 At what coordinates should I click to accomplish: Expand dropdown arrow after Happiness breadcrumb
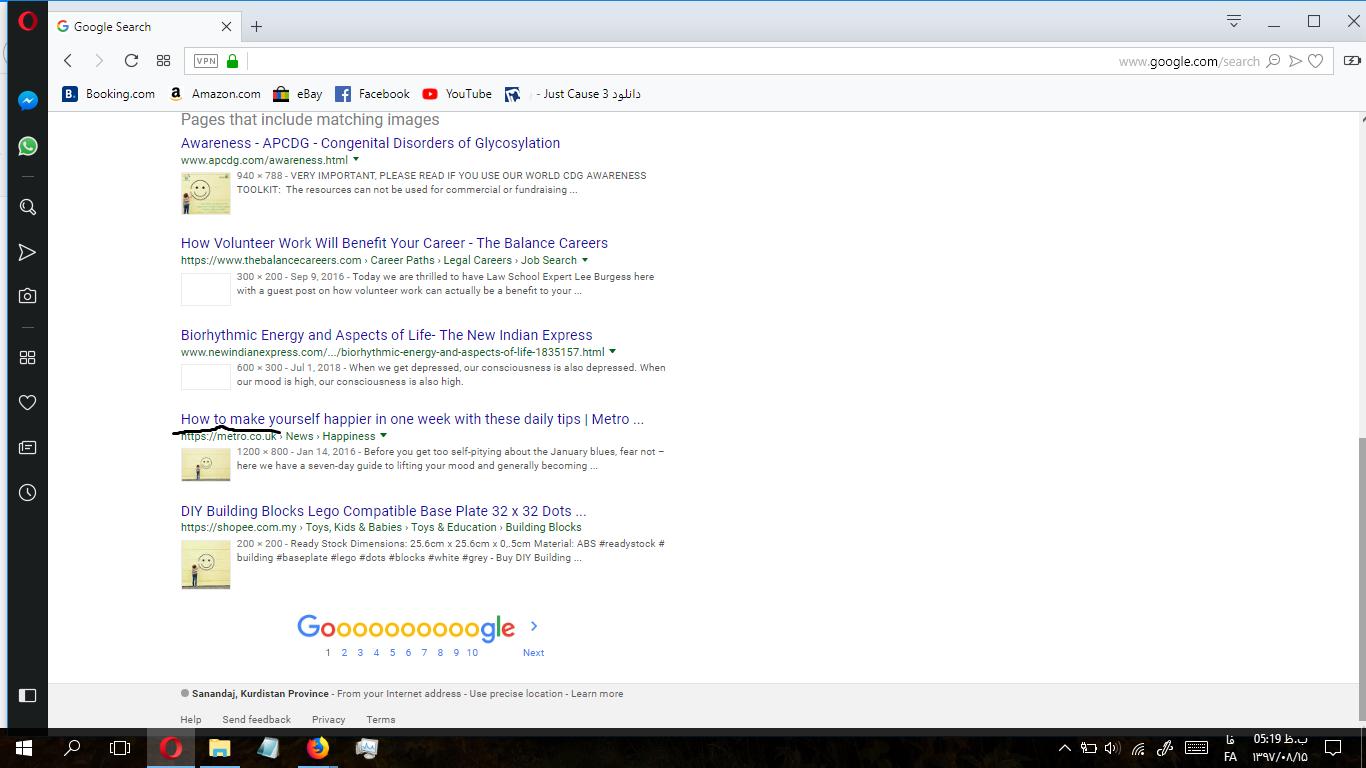pos(383,436)
